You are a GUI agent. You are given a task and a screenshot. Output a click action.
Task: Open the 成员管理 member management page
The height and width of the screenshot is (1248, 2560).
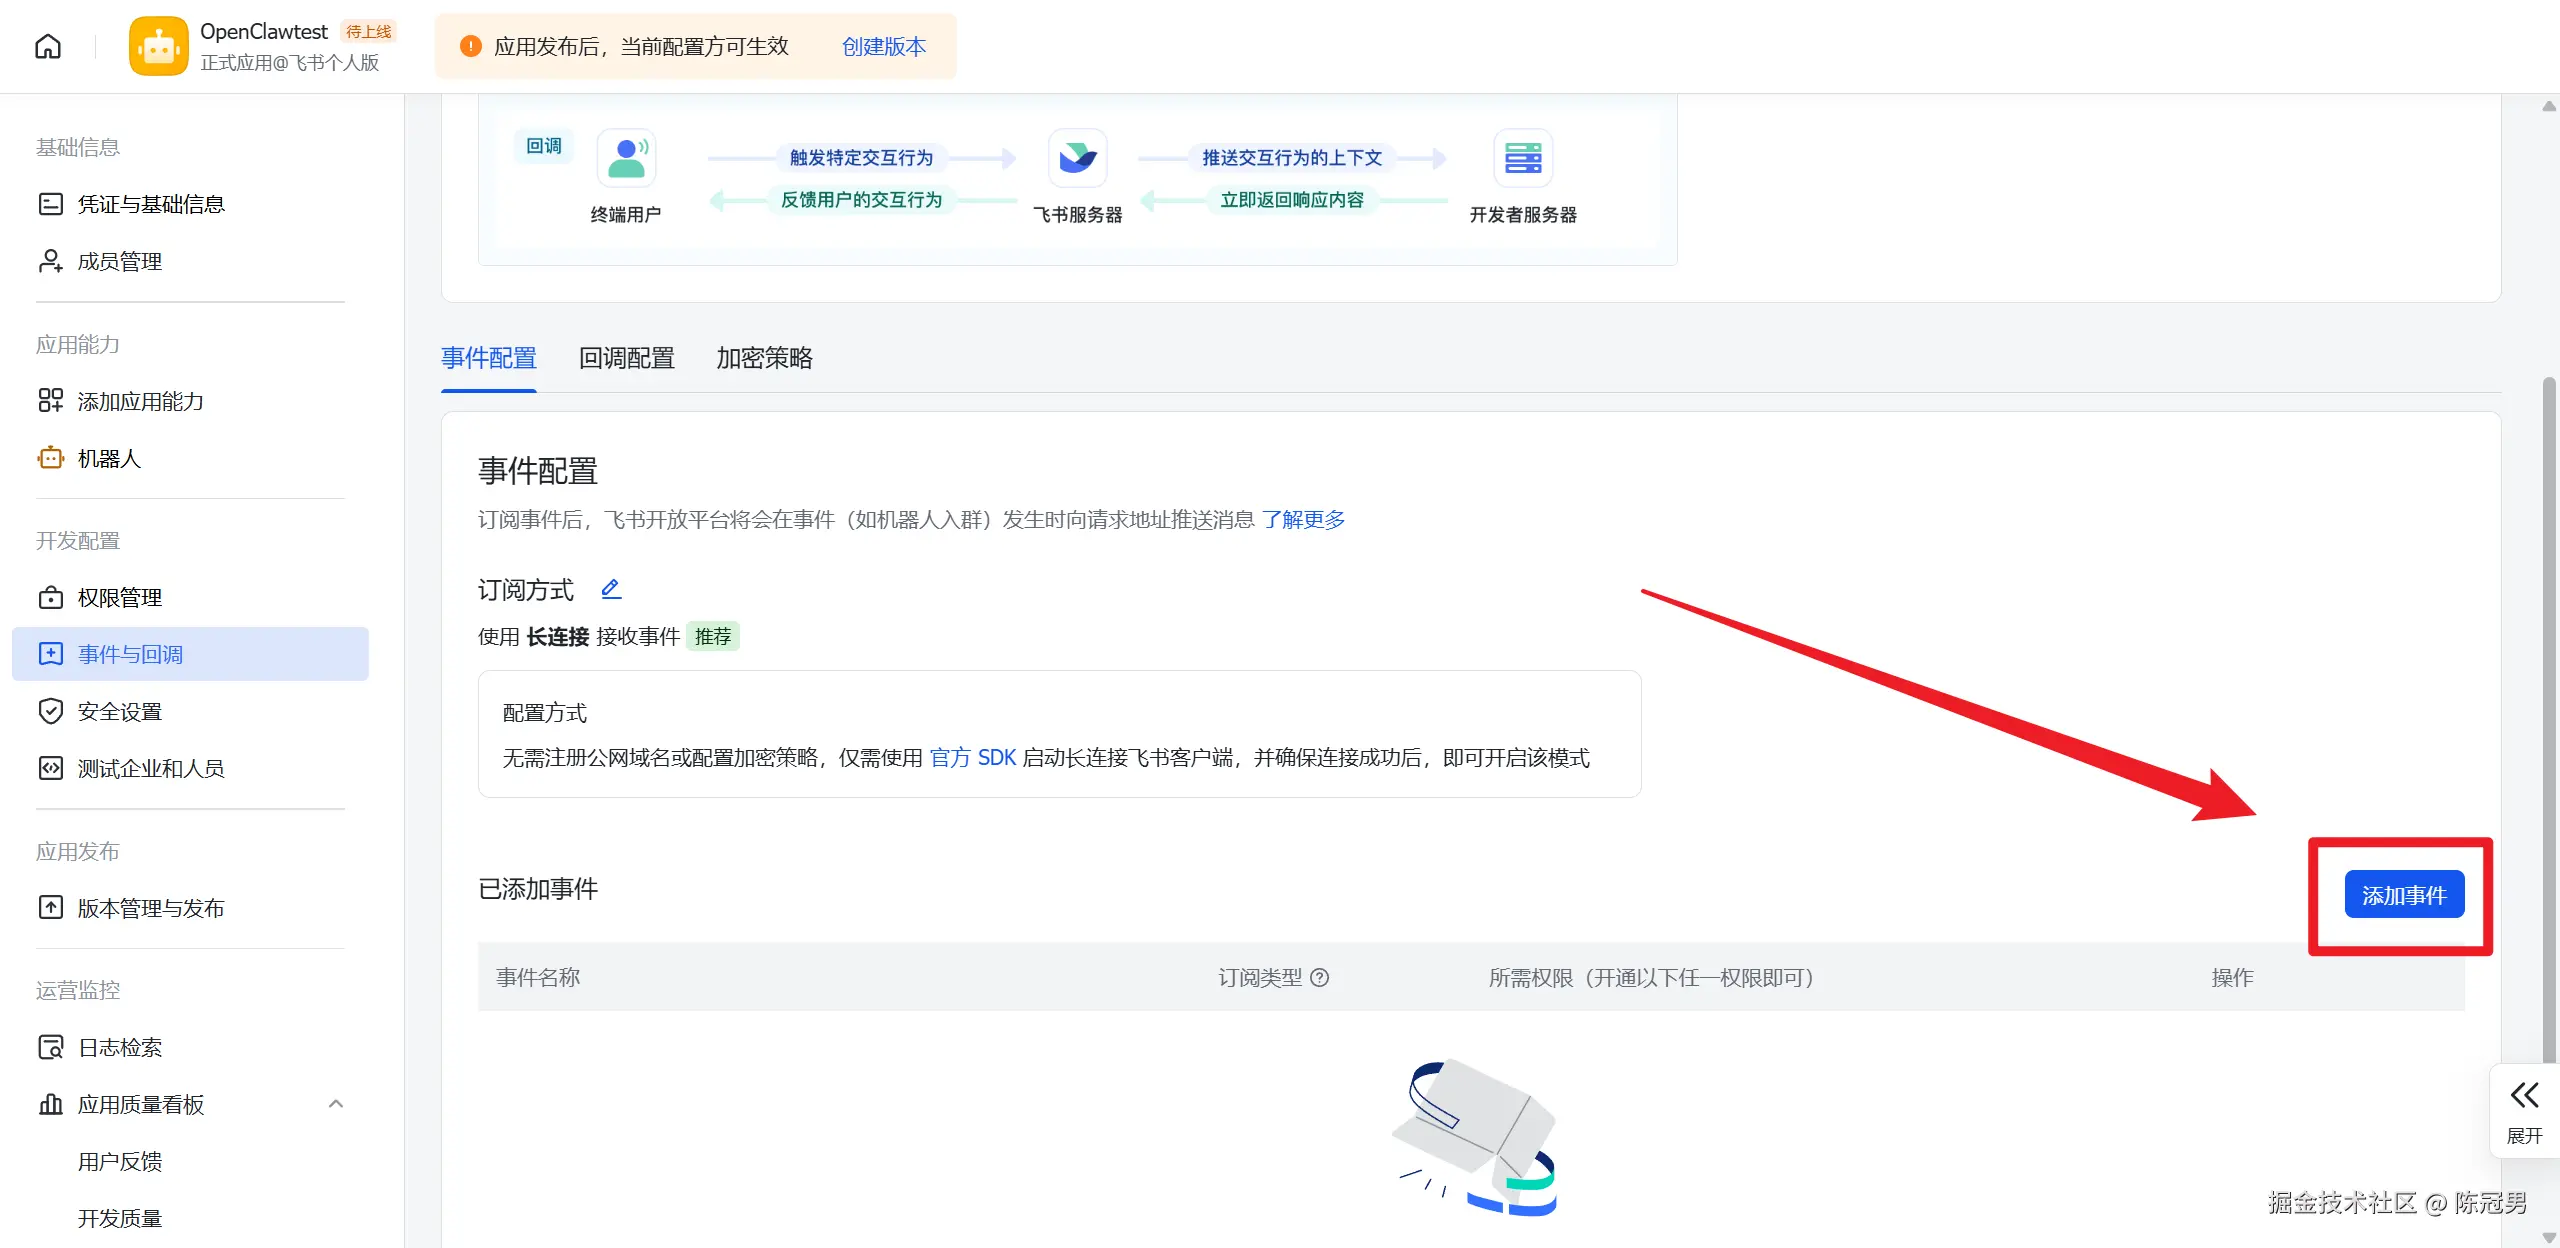point(118,261)
